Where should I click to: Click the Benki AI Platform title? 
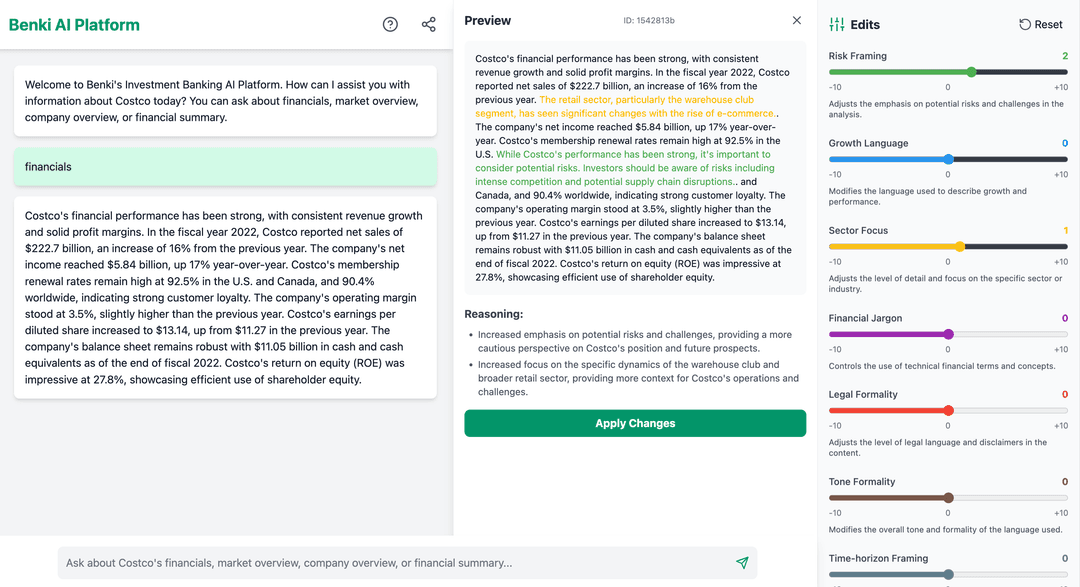tap(74, 25)
